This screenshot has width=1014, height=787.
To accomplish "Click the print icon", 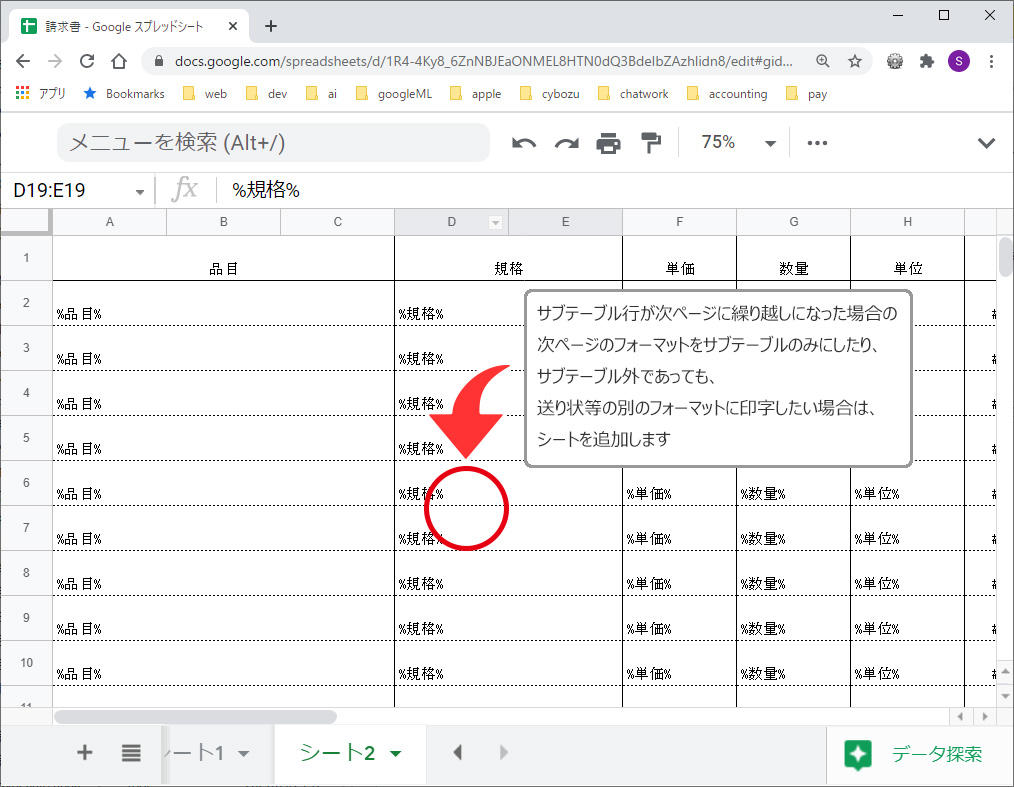I will pyautogui.click(x=608, y=143).
